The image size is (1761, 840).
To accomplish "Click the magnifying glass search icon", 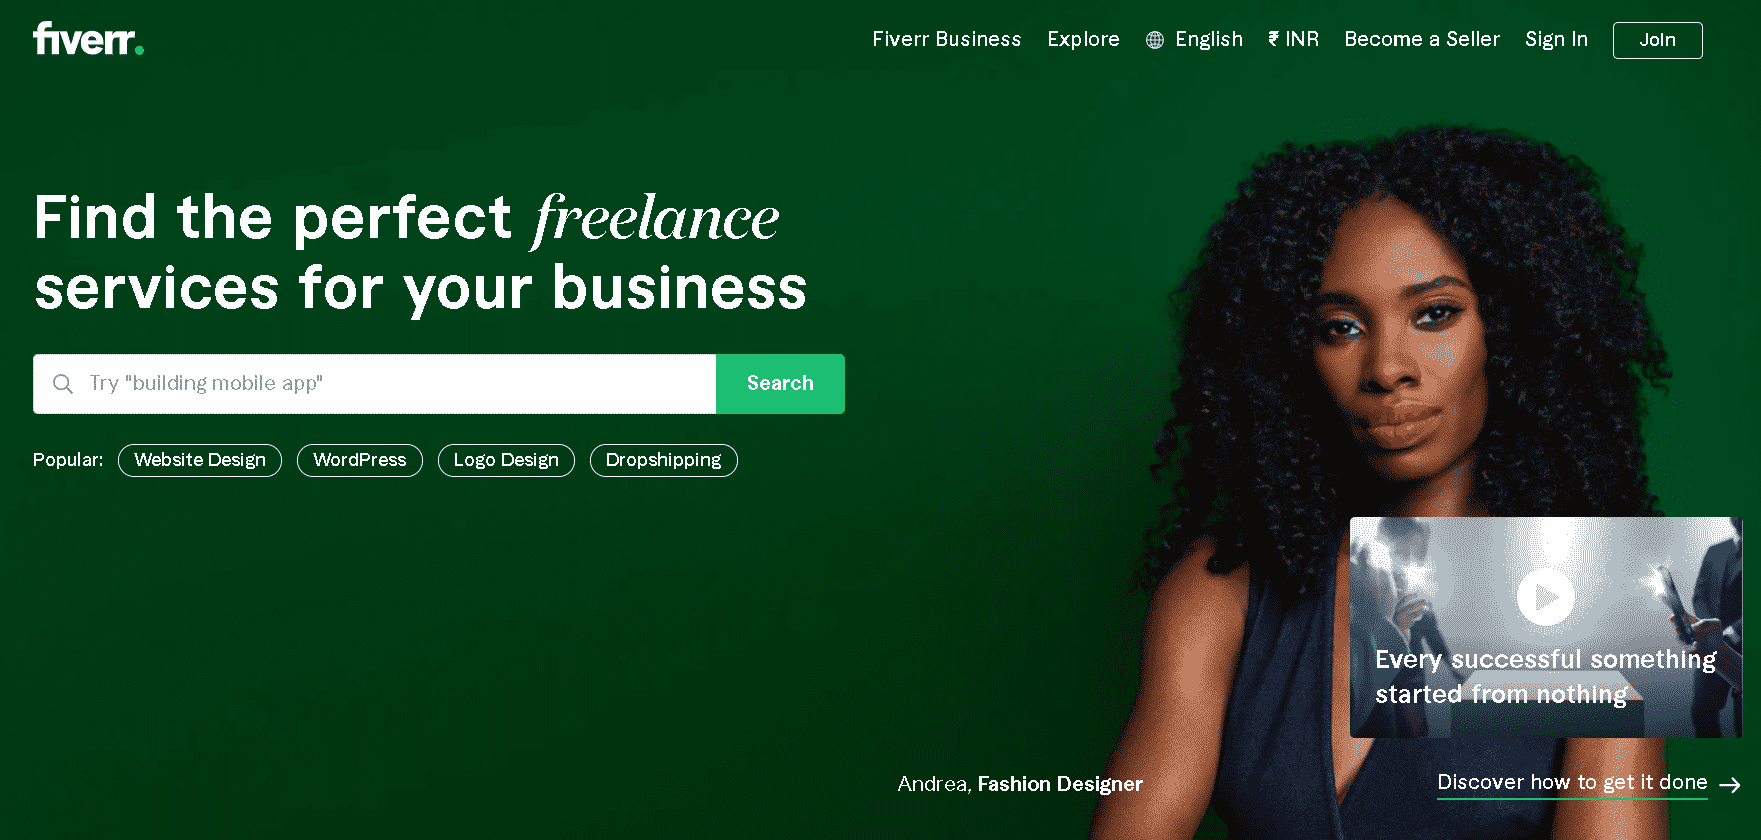I will pyautogui.click(x=63, y=384).
